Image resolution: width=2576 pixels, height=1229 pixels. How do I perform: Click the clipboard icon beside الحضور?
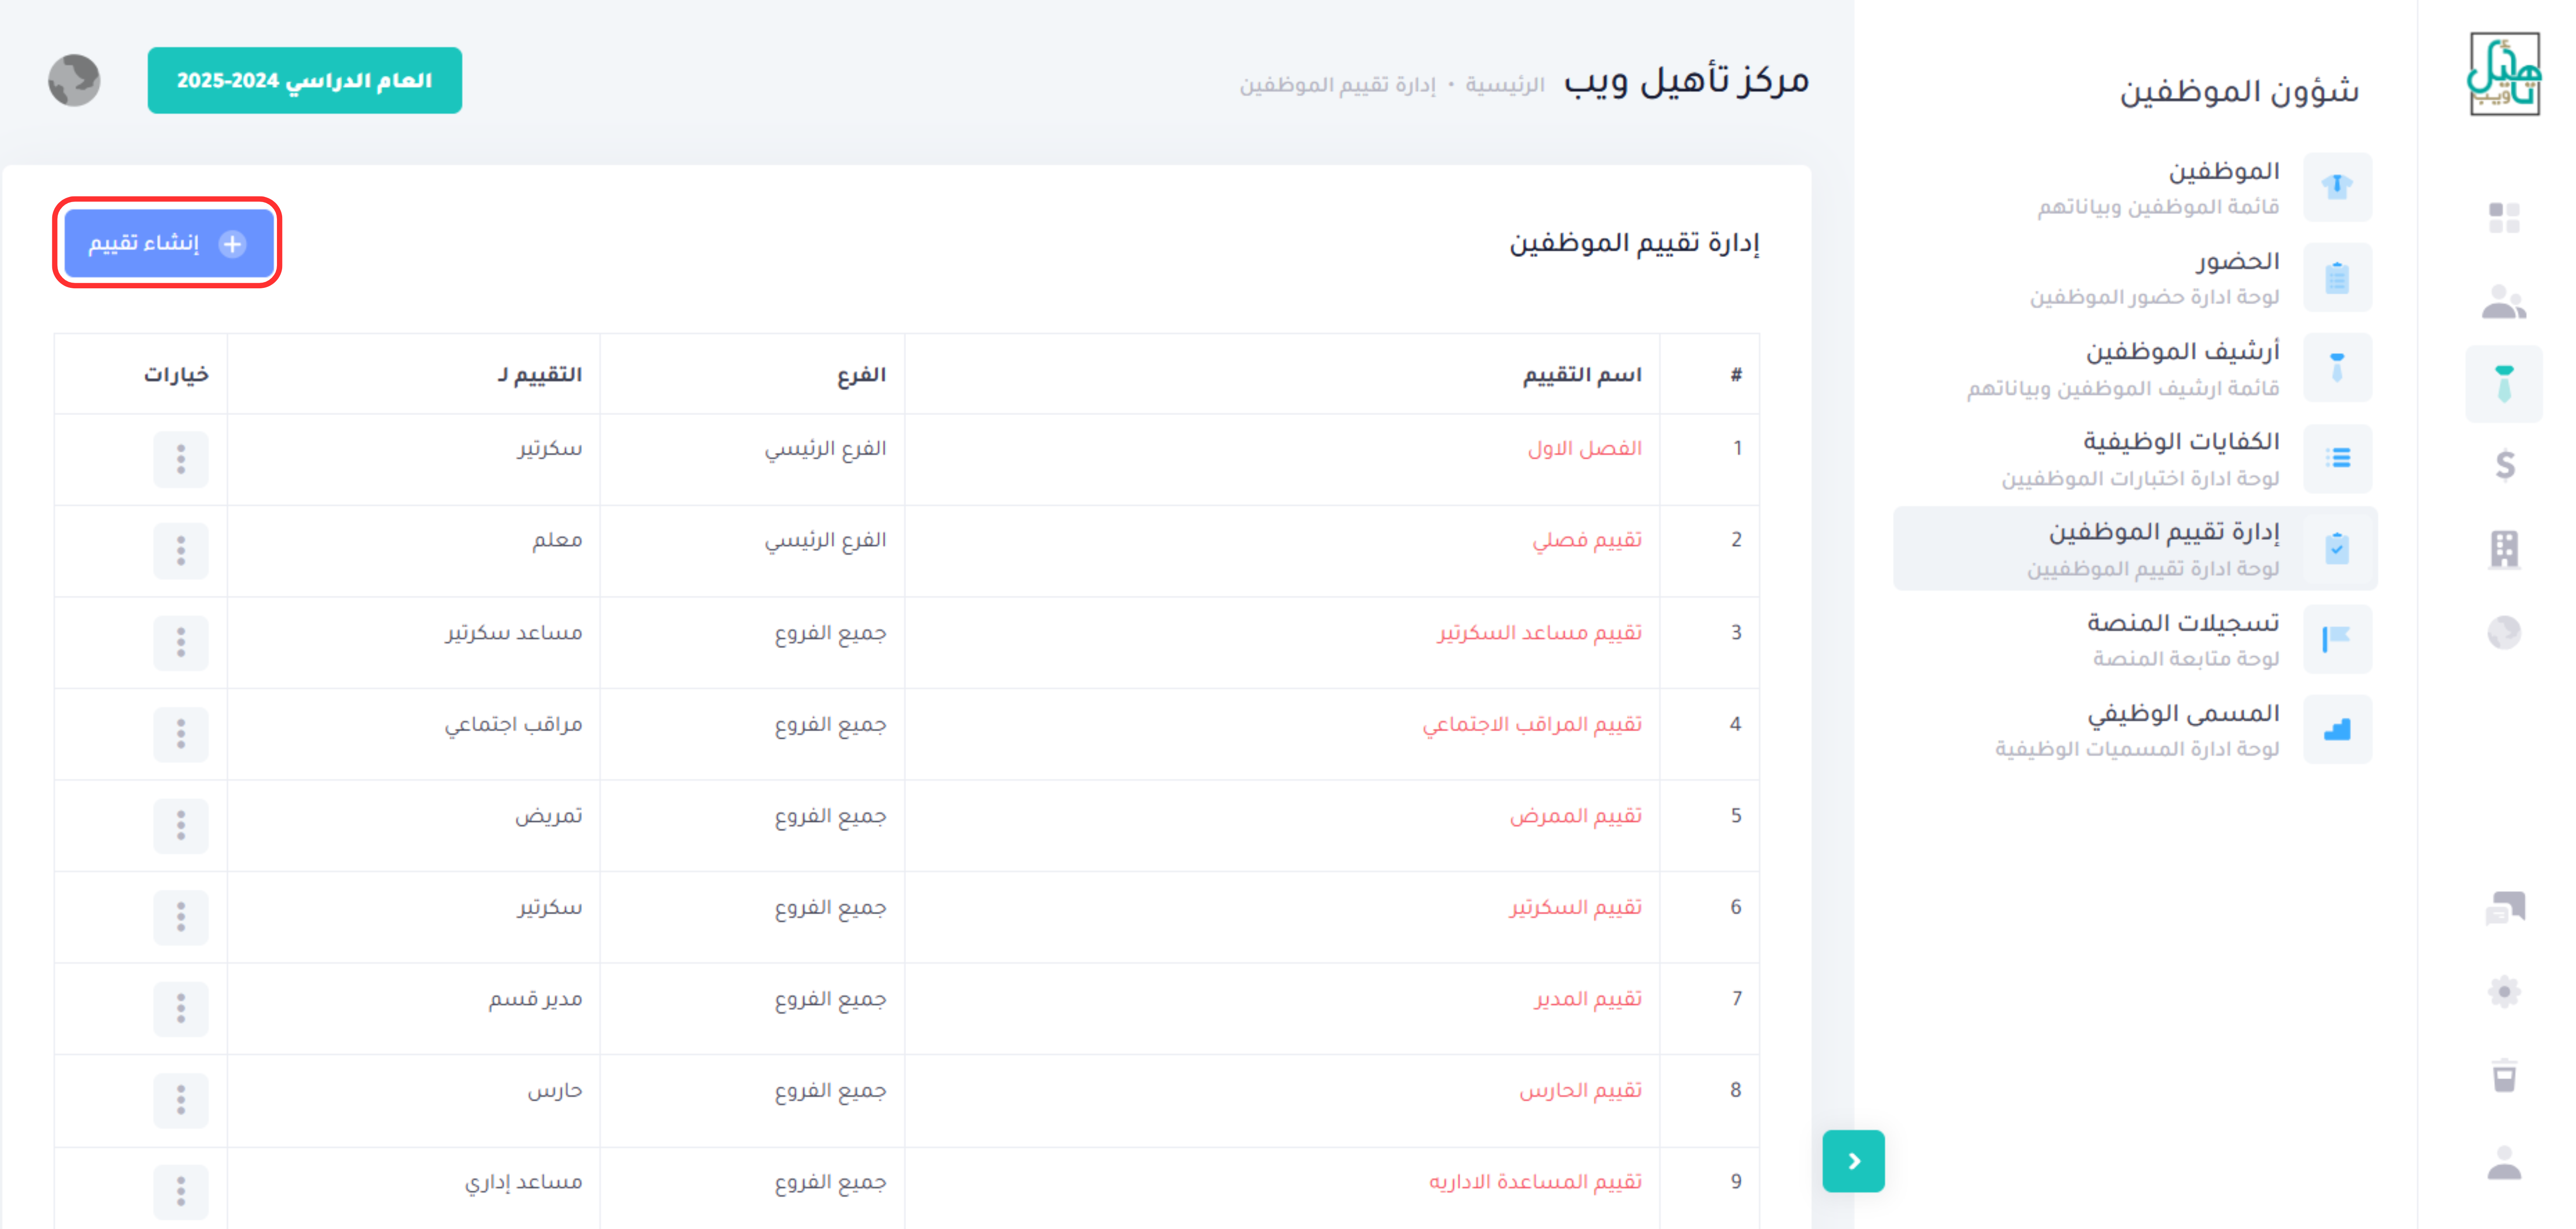2337,278
